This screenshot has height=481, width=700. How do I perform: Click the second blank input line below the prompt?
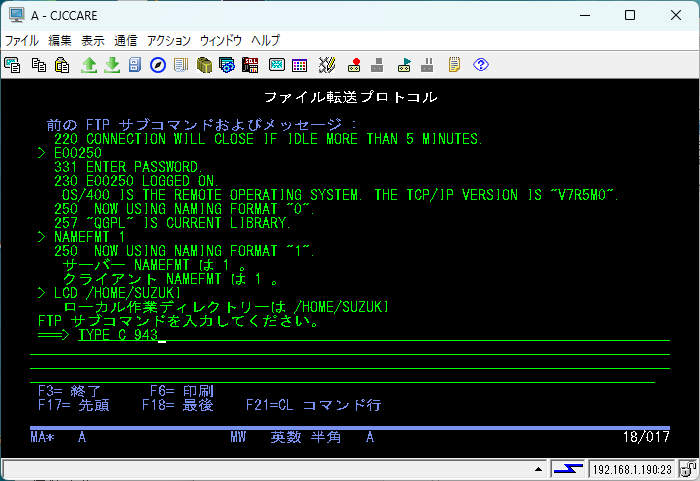click(x=350, y=362)
